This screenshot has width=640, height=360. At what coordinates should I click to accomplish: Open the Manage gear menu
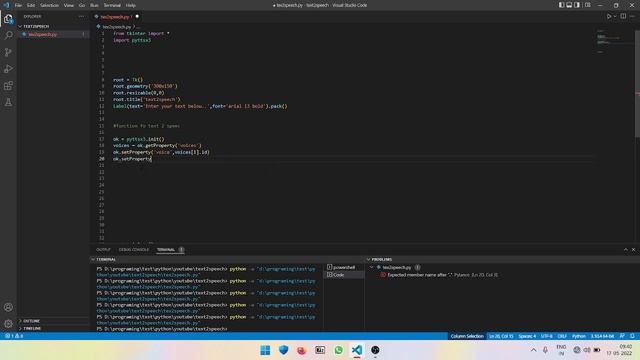point(8,324)
